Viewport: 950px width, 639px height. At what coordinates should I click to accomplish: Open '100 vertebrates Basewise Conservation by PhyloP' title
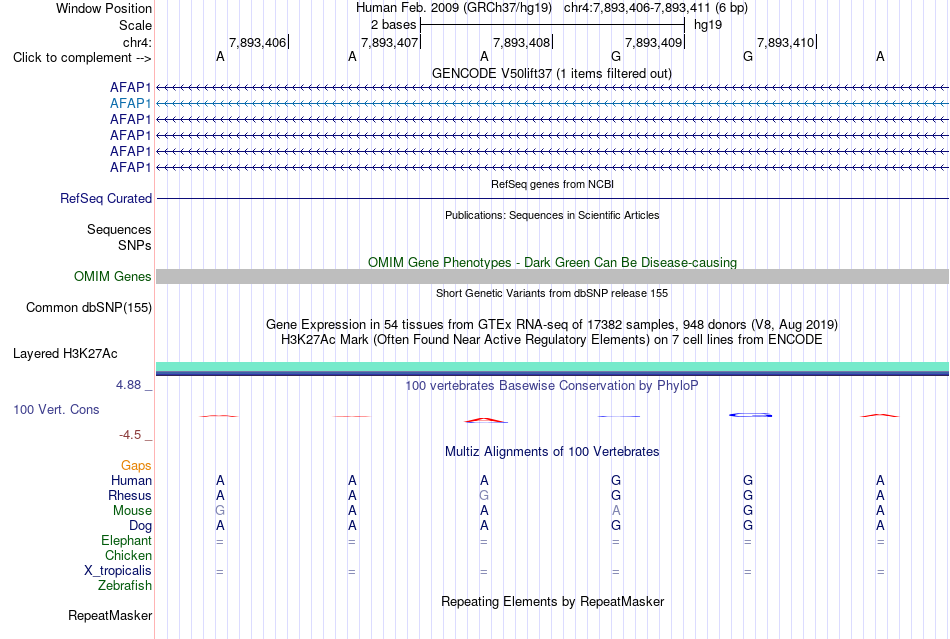coord(551,386)
